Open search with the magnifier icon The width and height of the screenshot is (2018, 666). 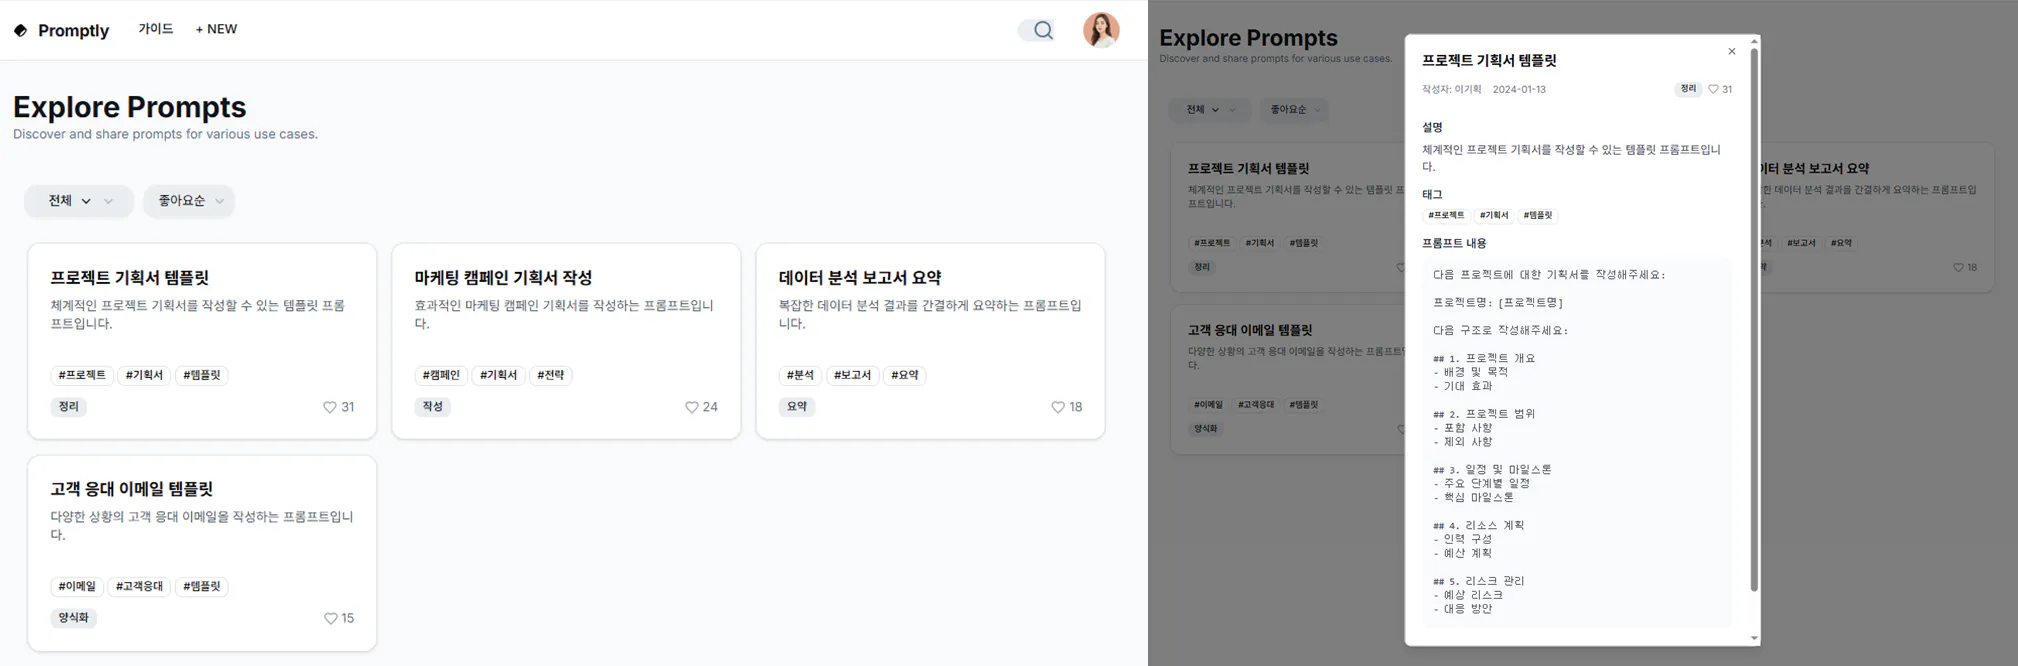(x=1042, y=30)
